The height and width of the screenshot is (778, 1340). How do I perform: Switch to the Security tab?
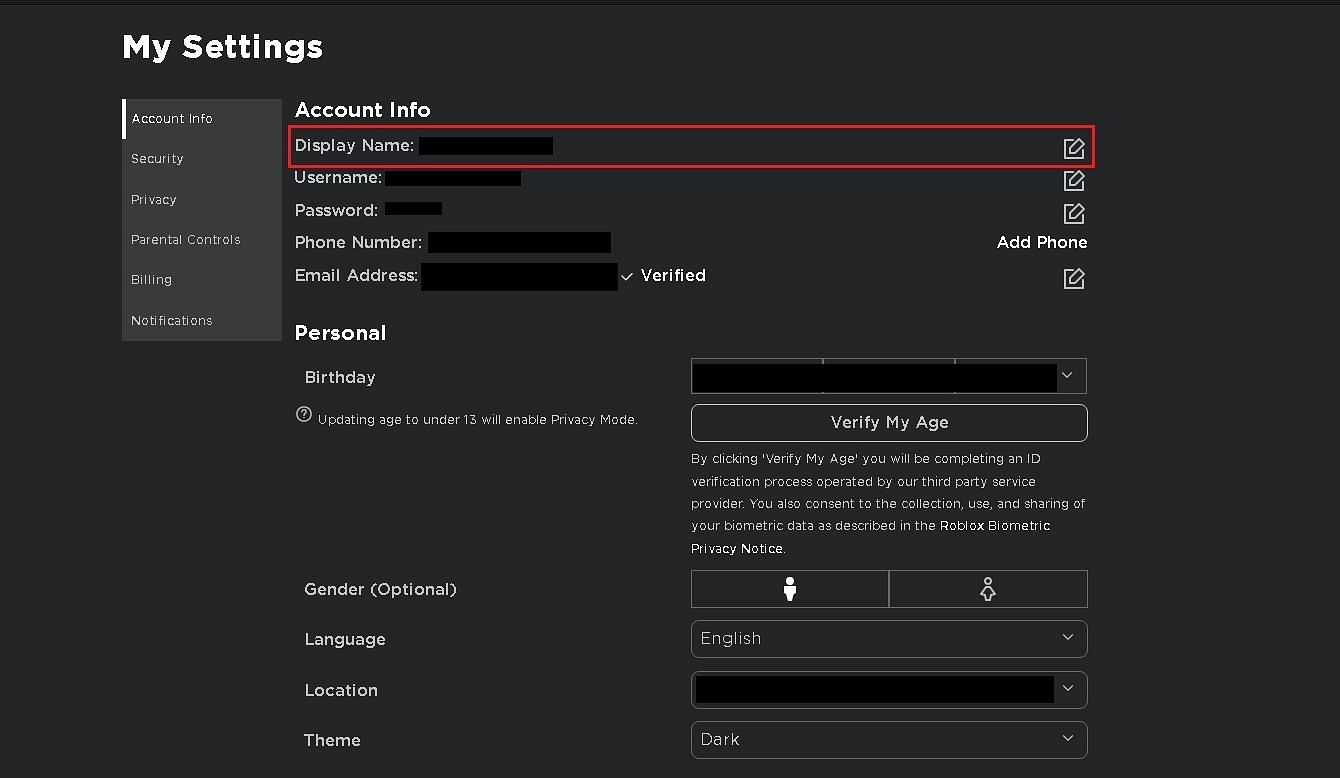[x=157, y=159]
